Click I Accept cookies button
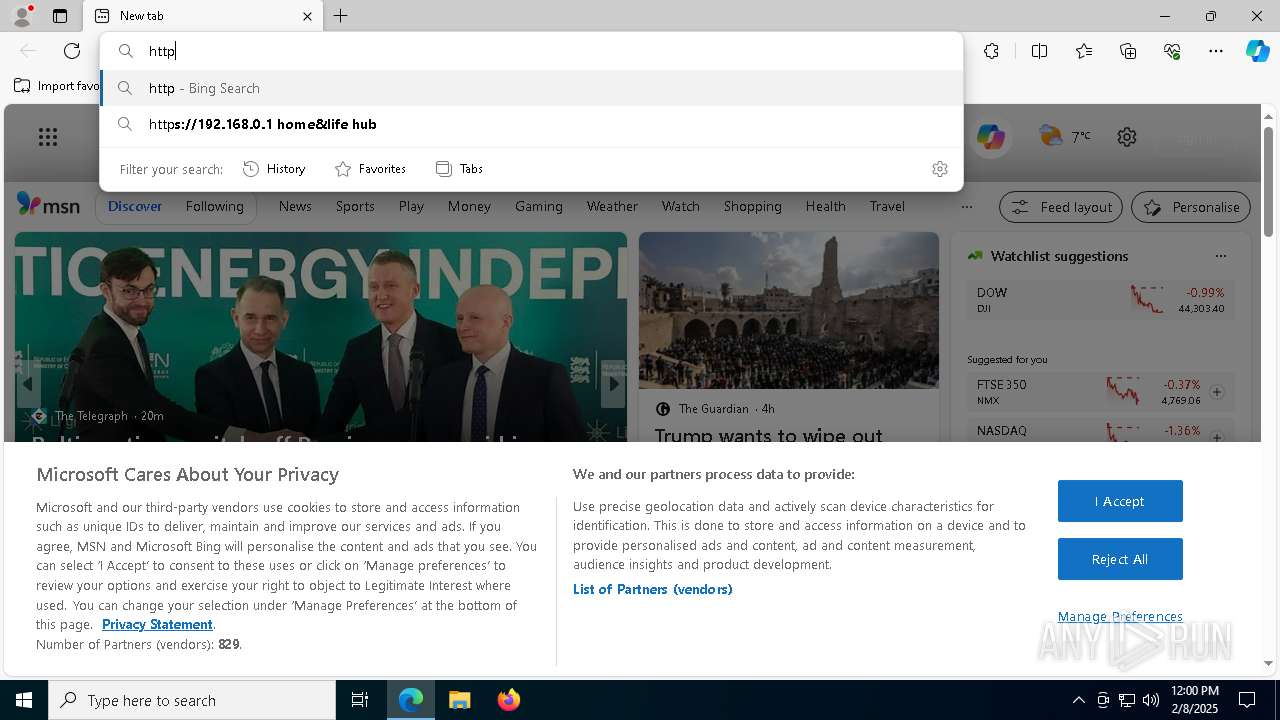Viewport: 1280px width, 720px height. 1120,501
